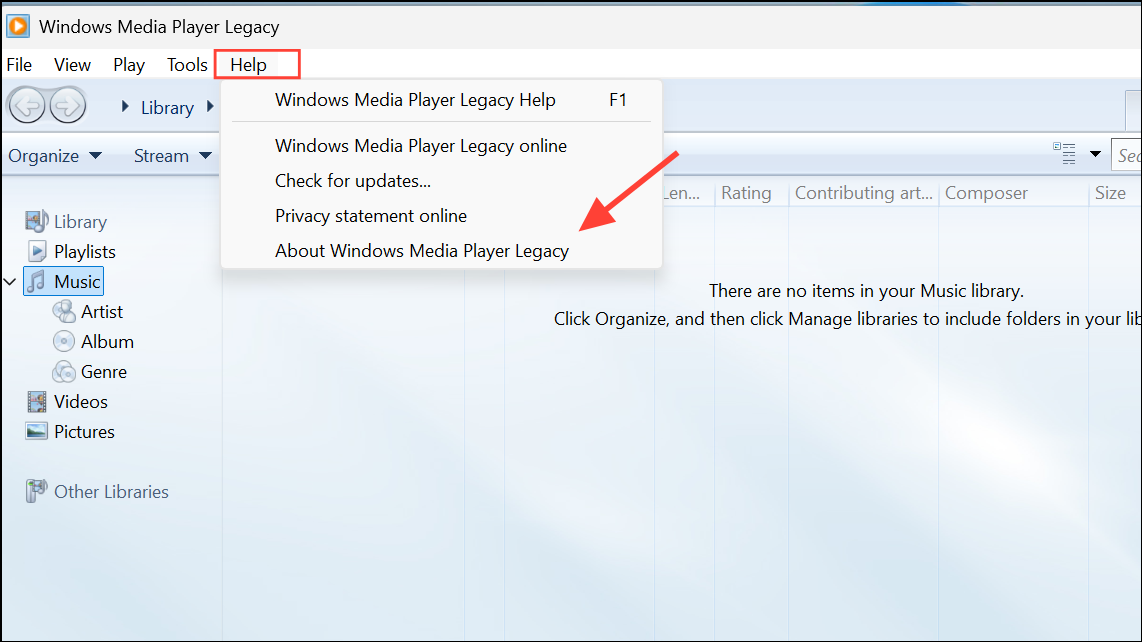Image resolution: width=1142 pixels, height=642 pixels.
Task: Click the Album disc icon
Action: point(64,341)
